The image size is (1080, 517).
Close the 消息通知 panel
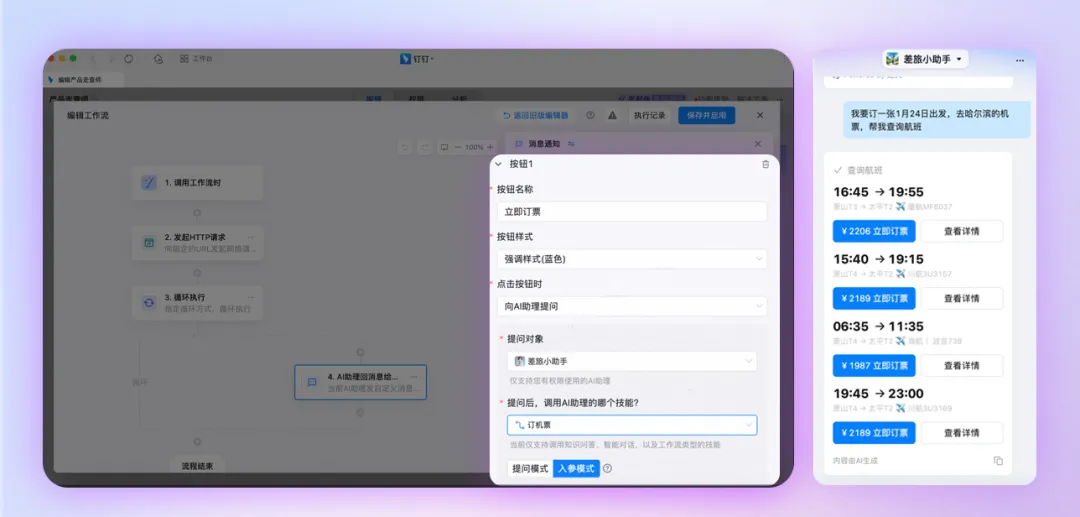coord(758,144)
